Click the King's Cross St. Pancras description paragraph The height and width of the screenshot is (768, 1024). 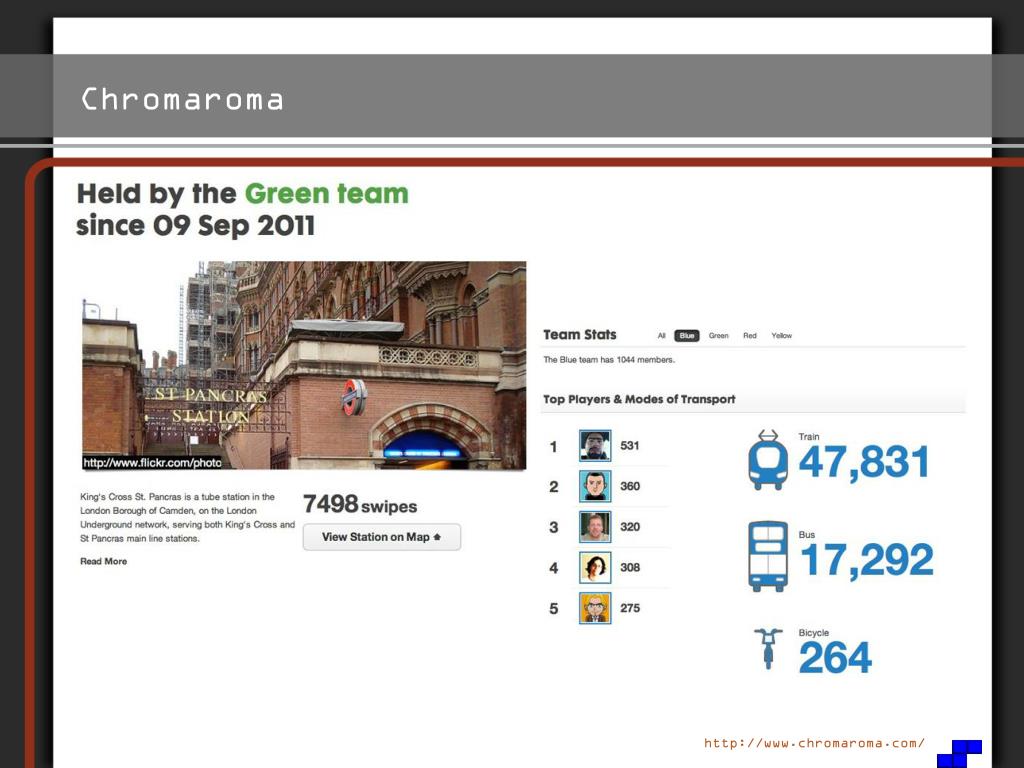pyautogui.click(x=187, y=517)
